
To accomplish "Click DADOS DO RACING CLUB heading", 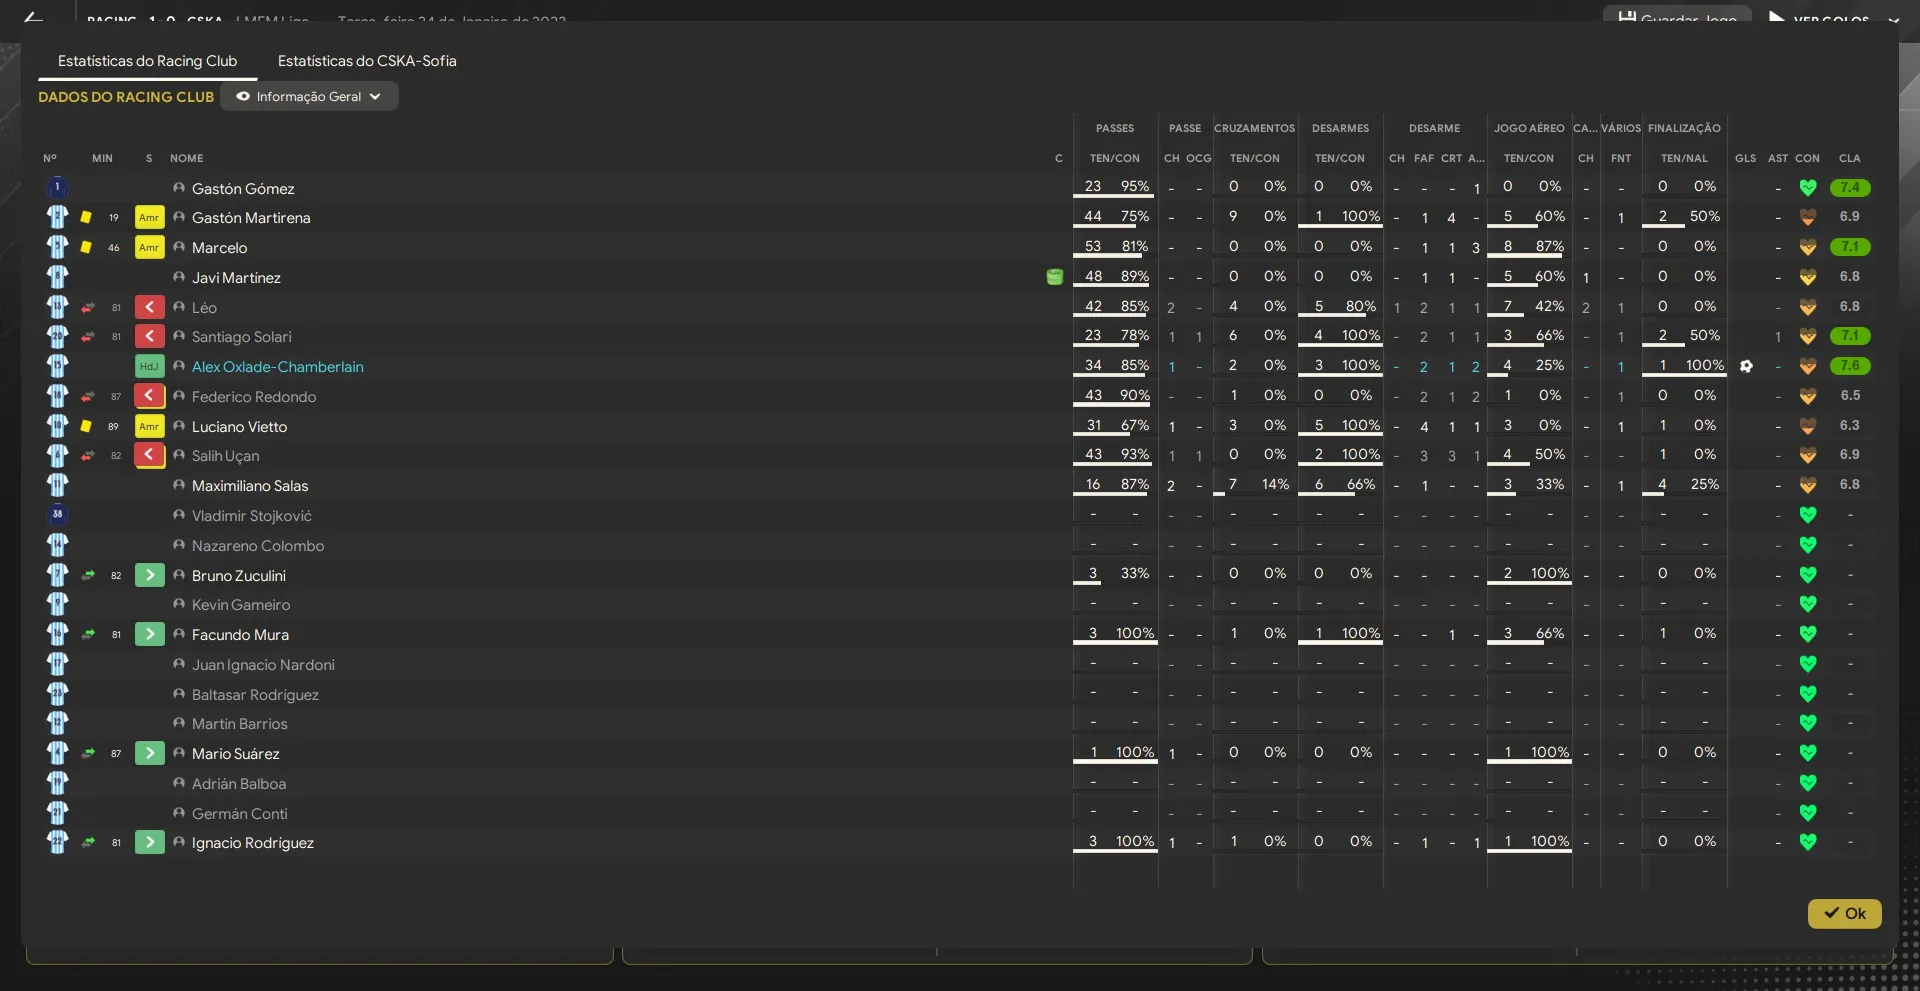I will point(126,97).
